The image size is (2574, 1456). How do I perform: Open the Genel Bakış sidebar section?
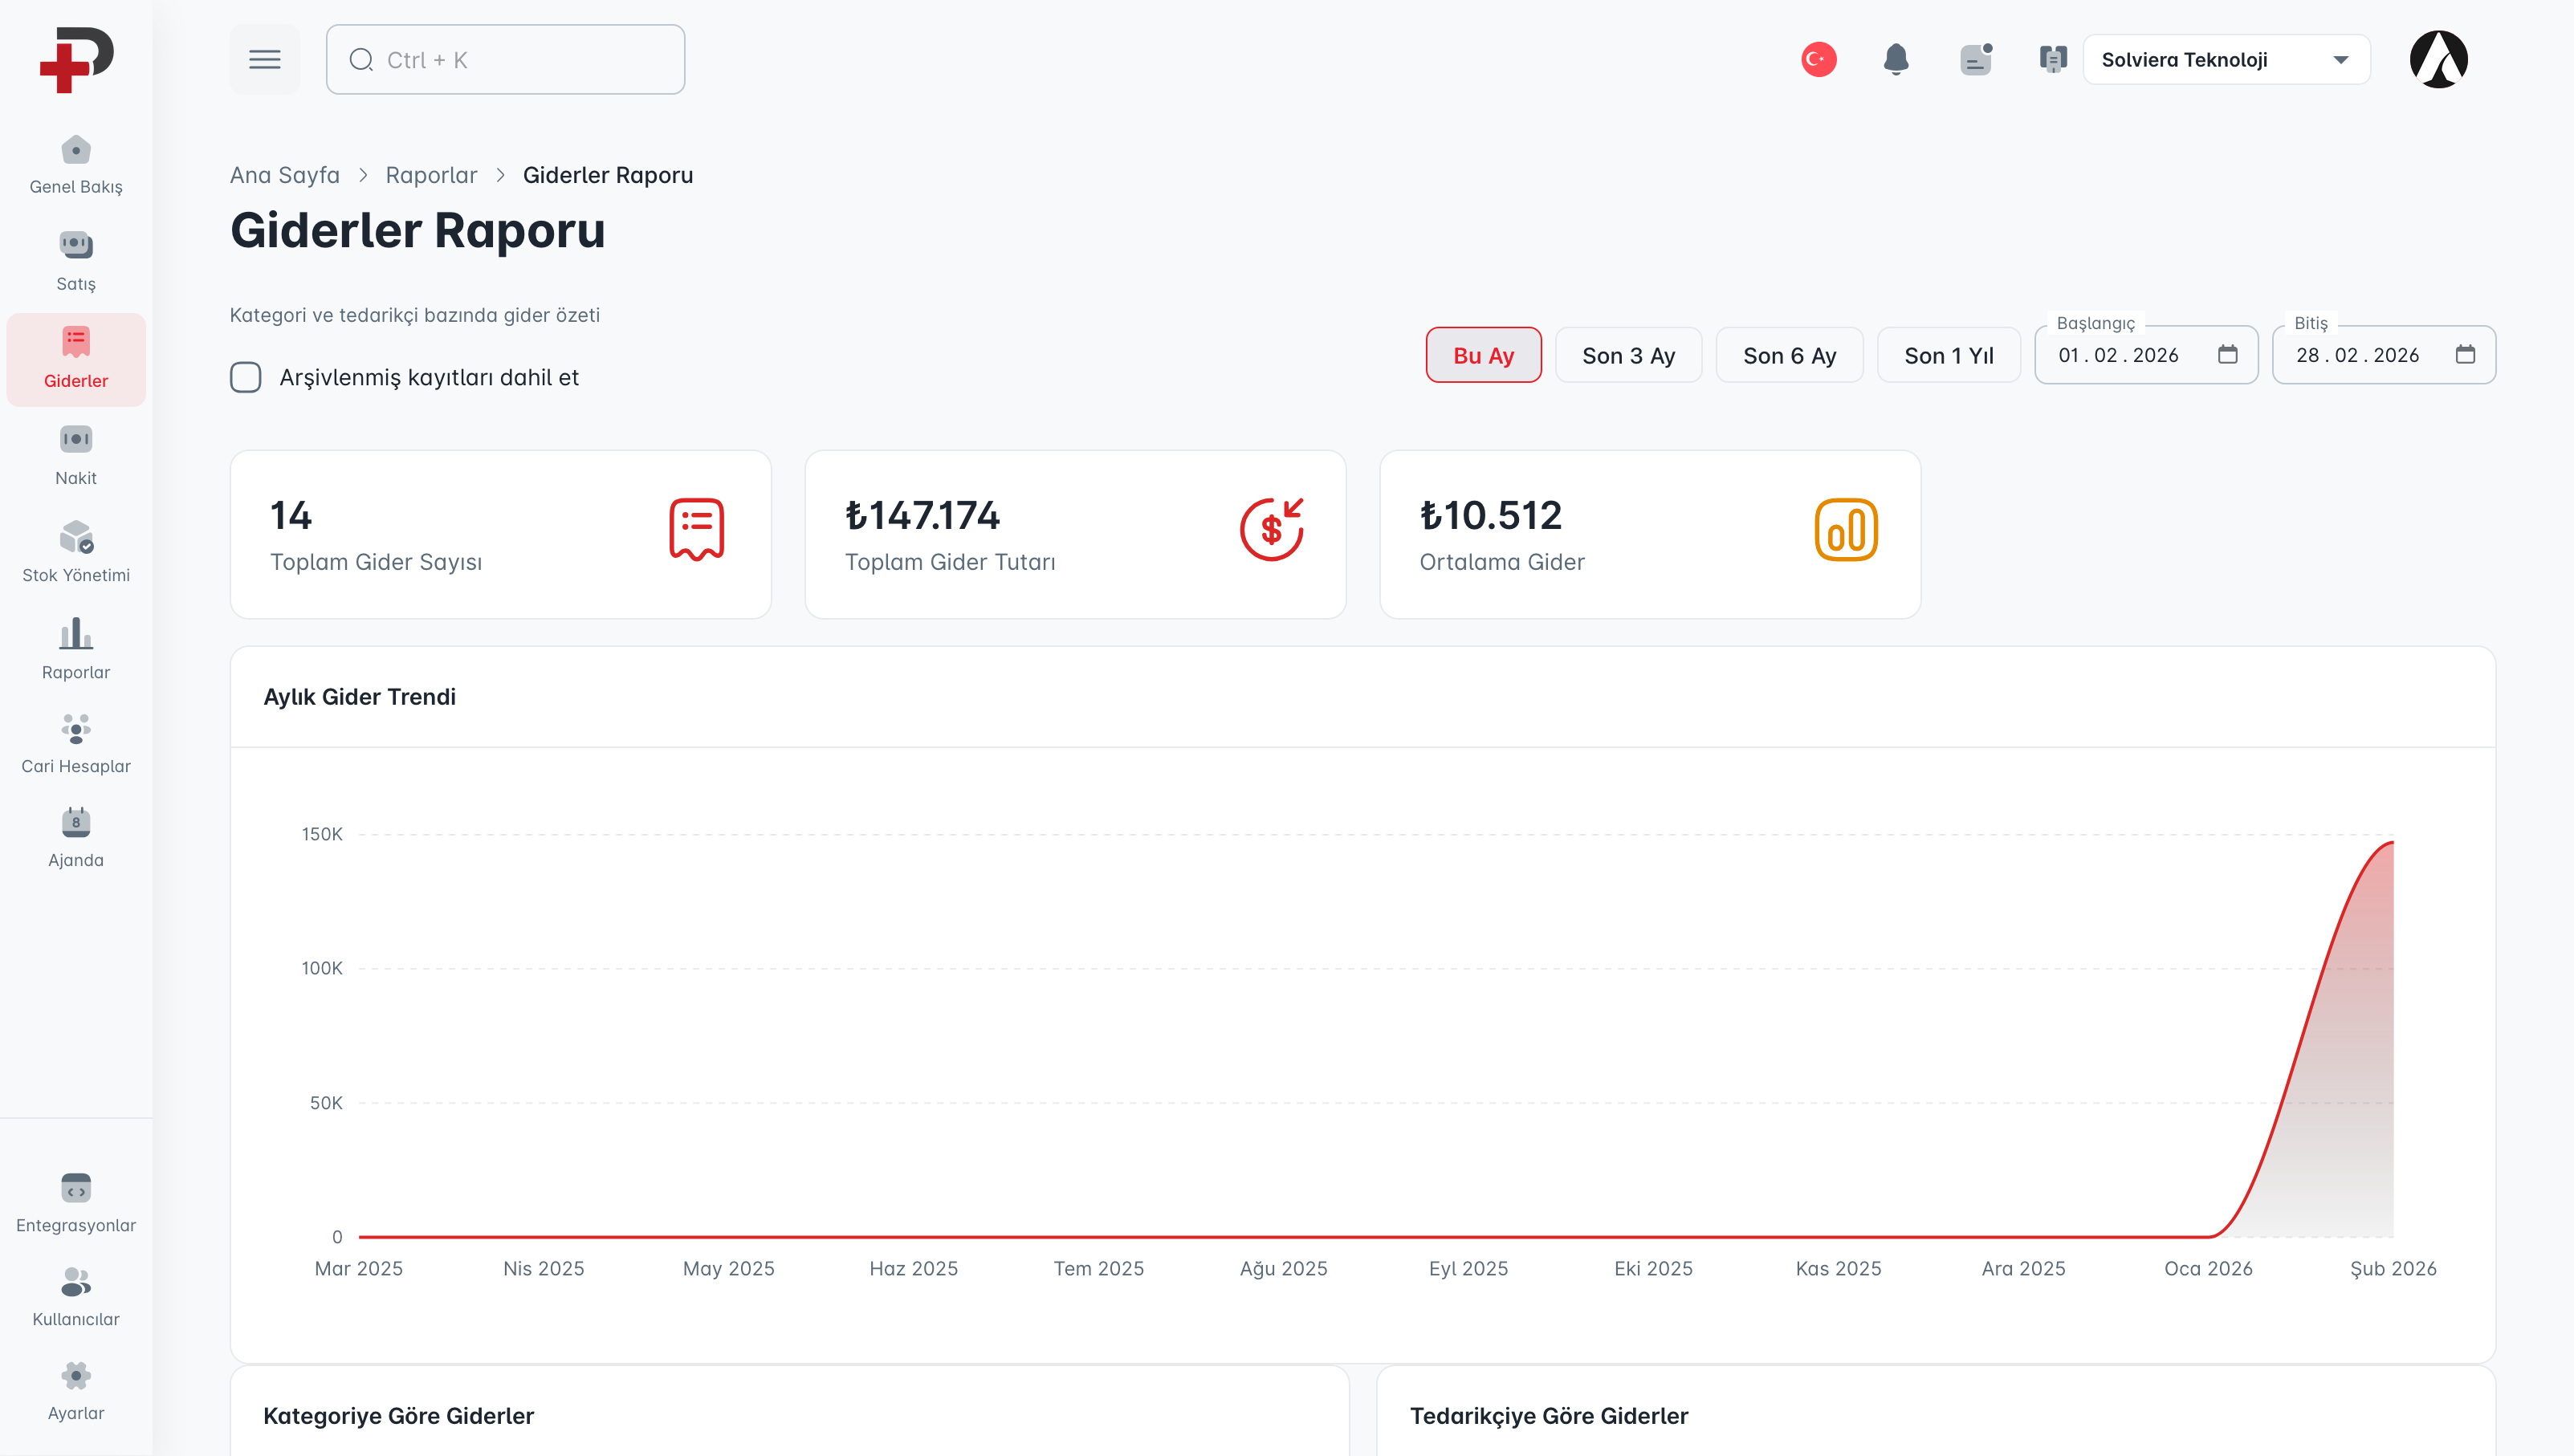75,165
